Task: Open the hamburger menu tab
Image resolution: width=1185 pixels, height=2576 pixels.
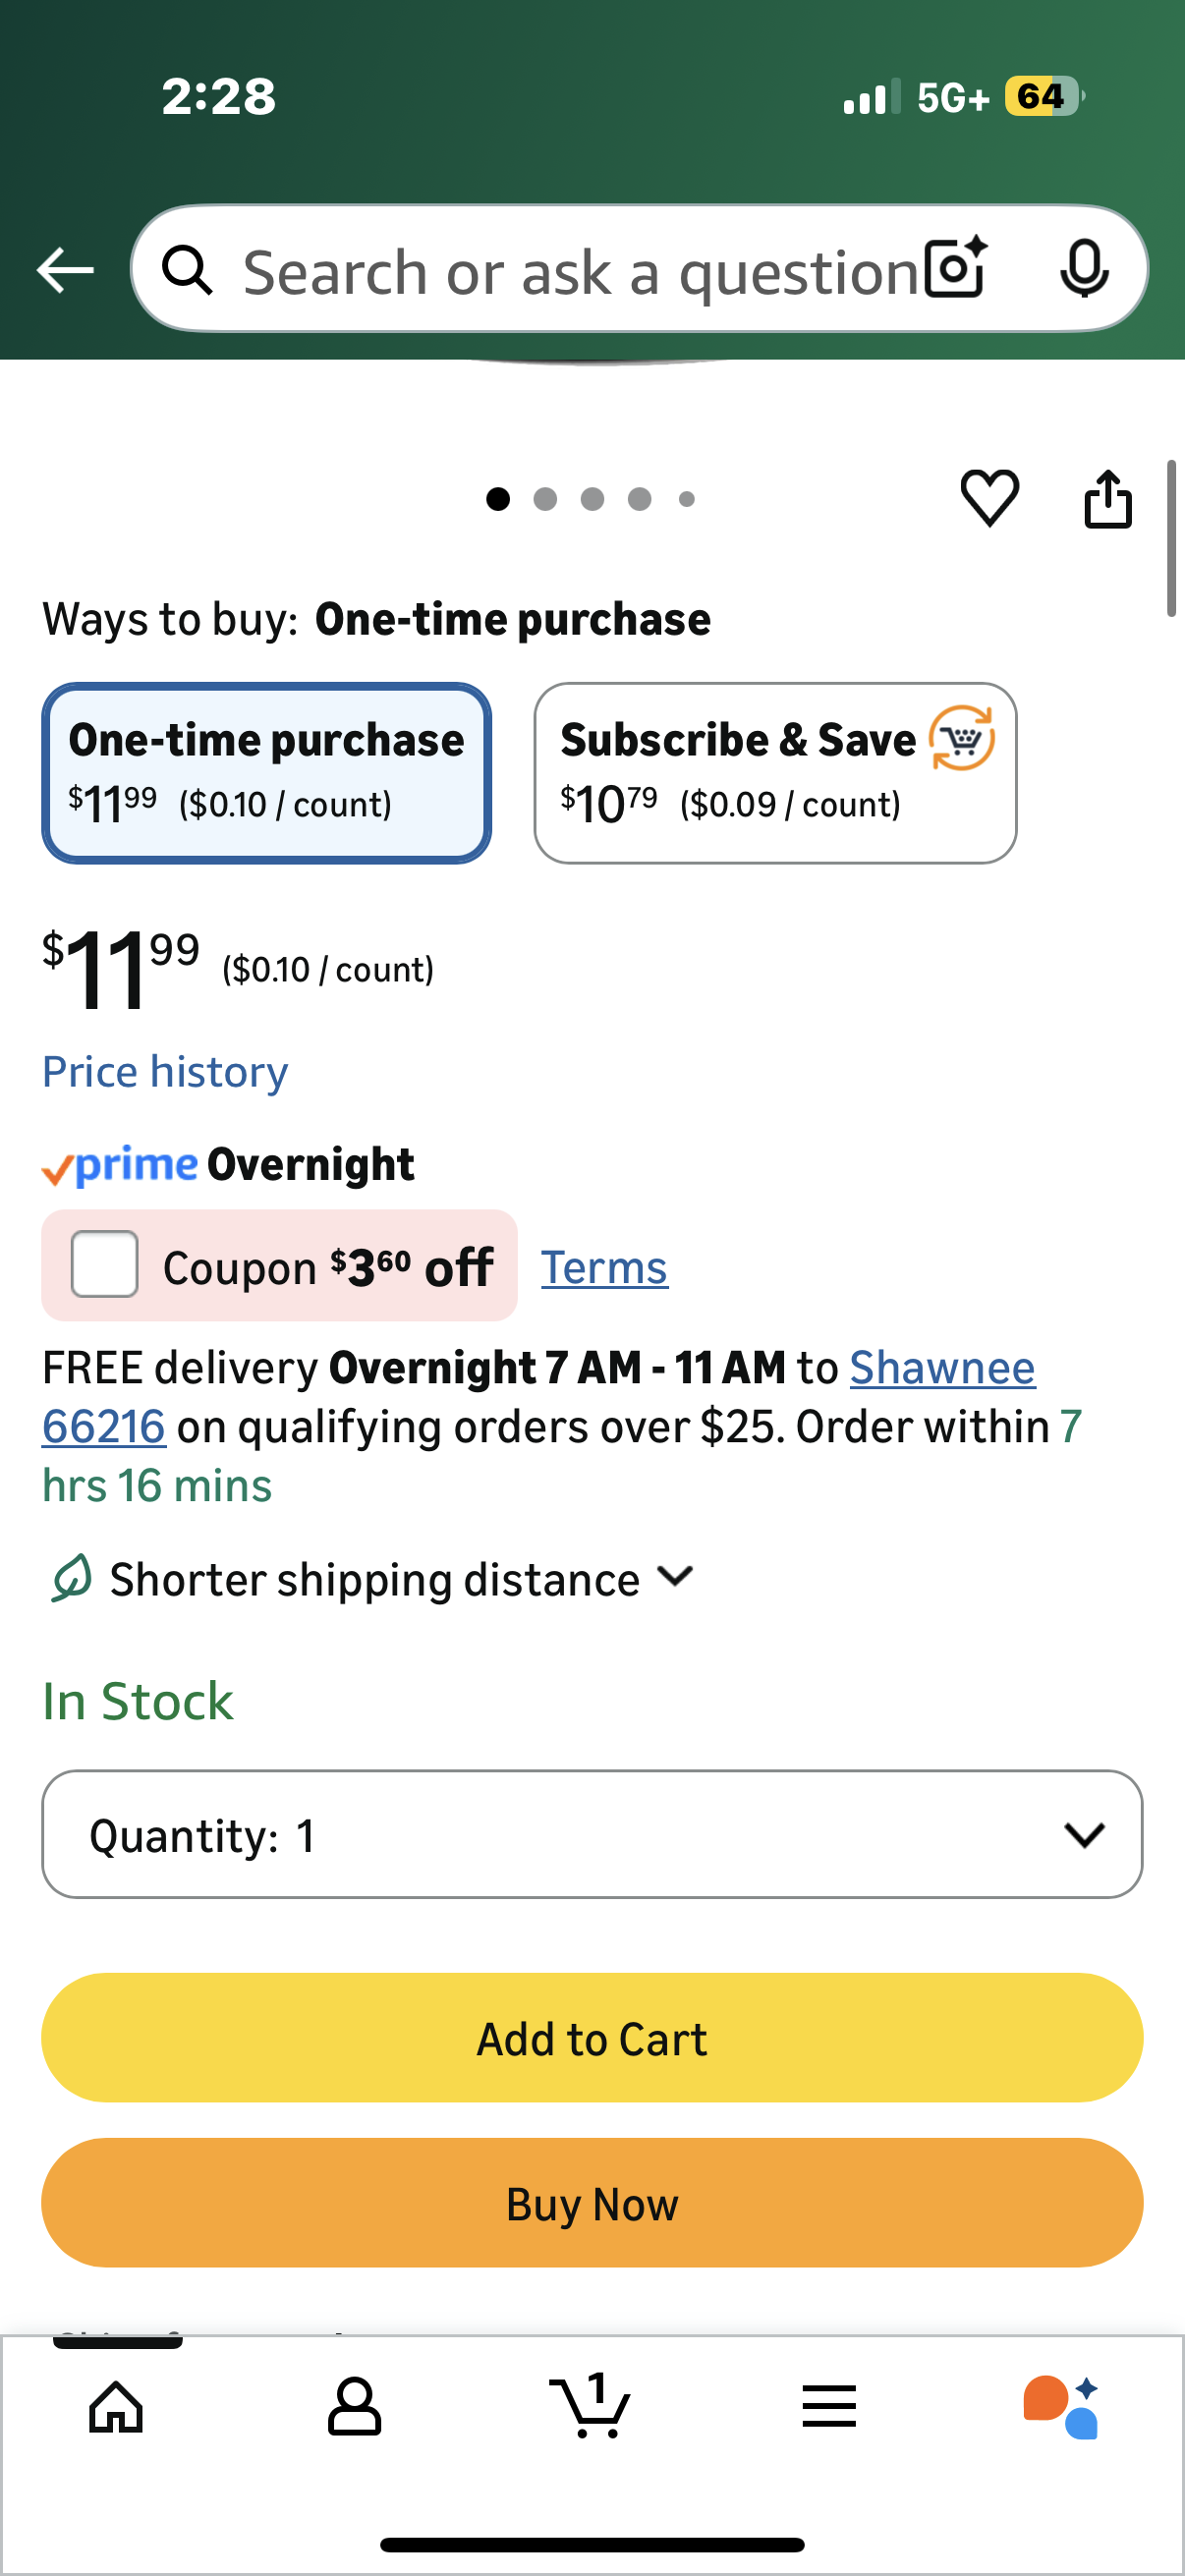Action: [829, 2406]
